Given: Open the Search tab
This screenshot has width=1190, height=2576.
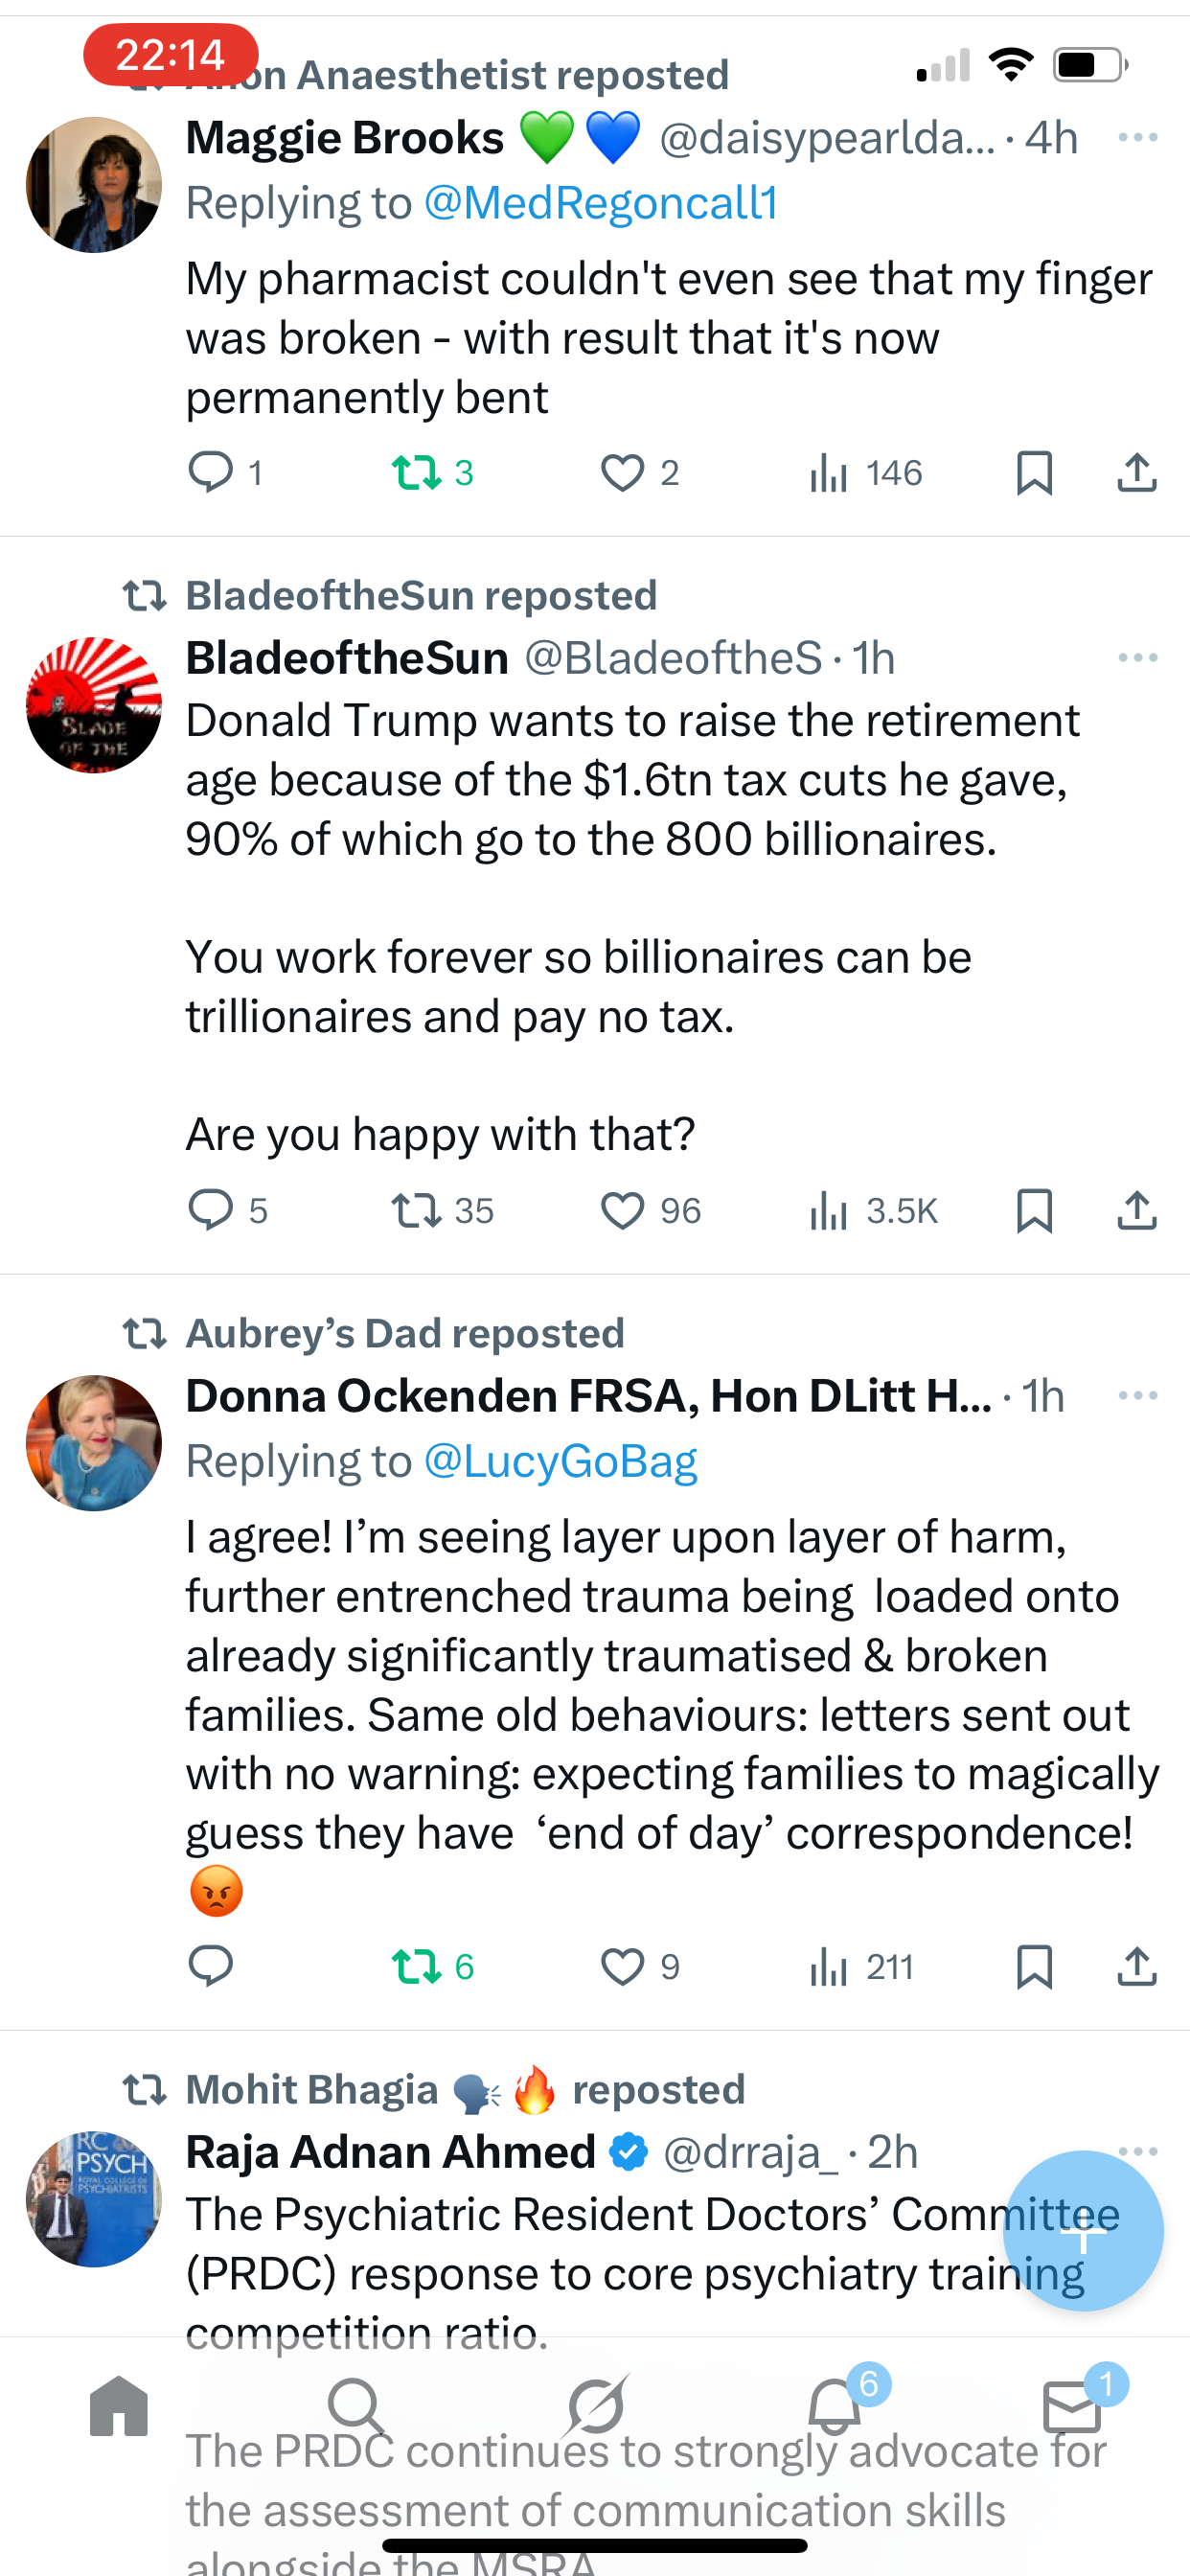Looking at the screenshot, I should (356, 2405).
